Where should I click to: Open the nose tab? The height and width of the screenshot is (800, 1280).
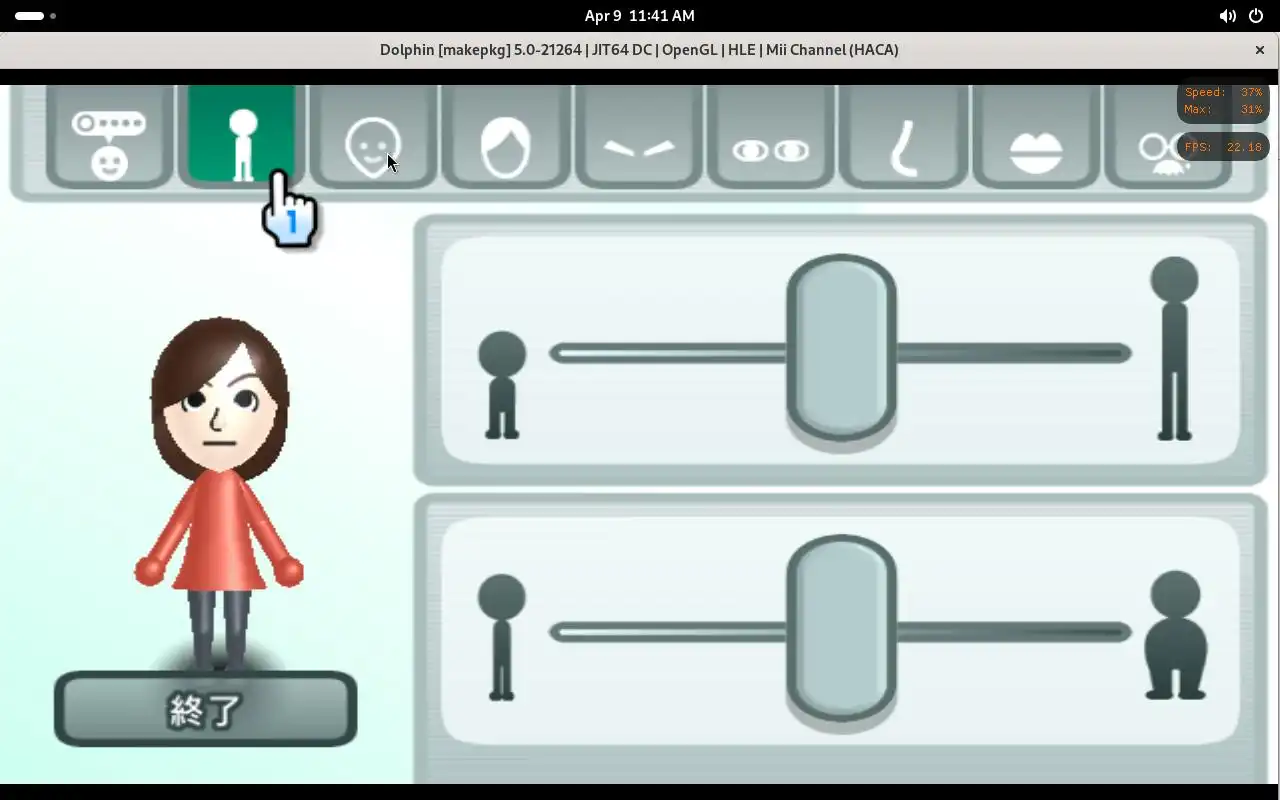904,137
